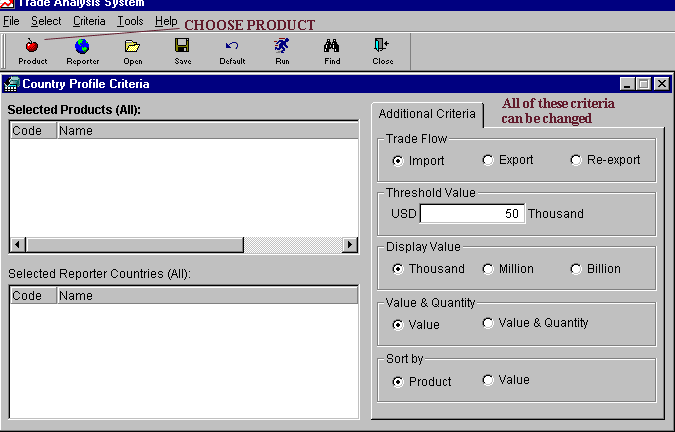Select the Export trade flow option

coord(488,160)
